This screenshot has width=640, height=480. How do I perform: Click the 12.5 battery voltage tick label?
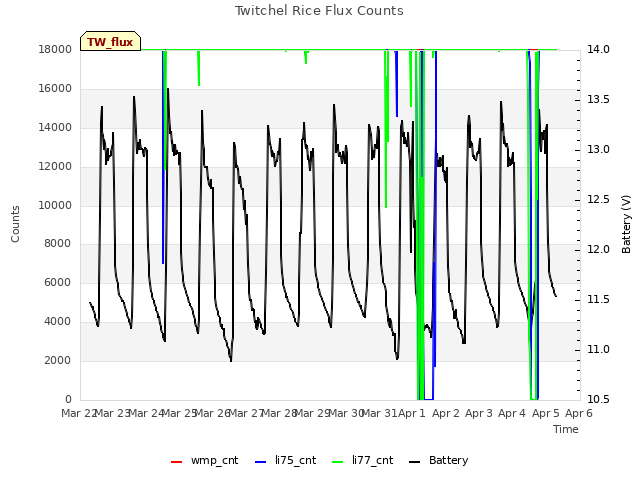(x=598, y=200)
